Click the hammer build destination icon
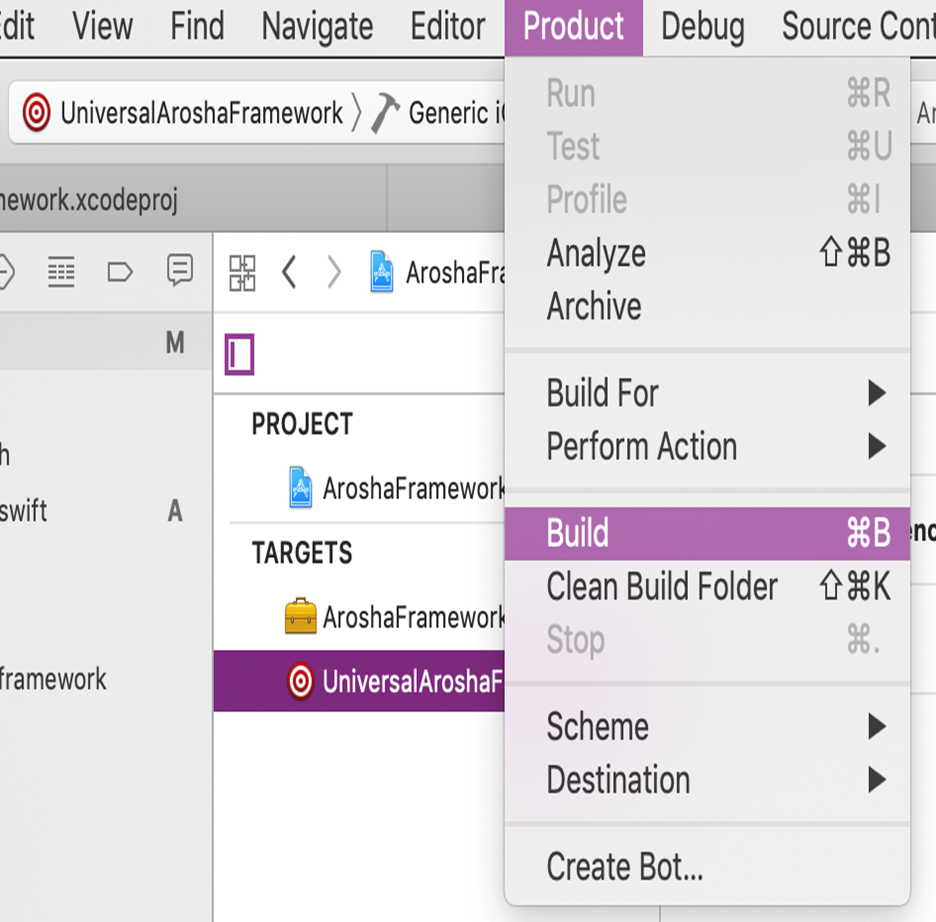This screenshot has height=922, width=936. click(x=386, y=112)
